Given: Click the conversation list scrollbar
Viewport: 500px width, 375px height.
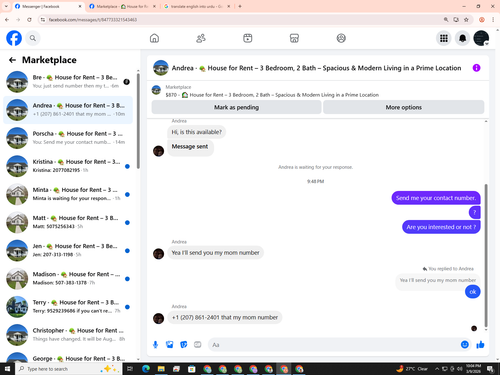Looking at the screenshot, I should [138, 121].
